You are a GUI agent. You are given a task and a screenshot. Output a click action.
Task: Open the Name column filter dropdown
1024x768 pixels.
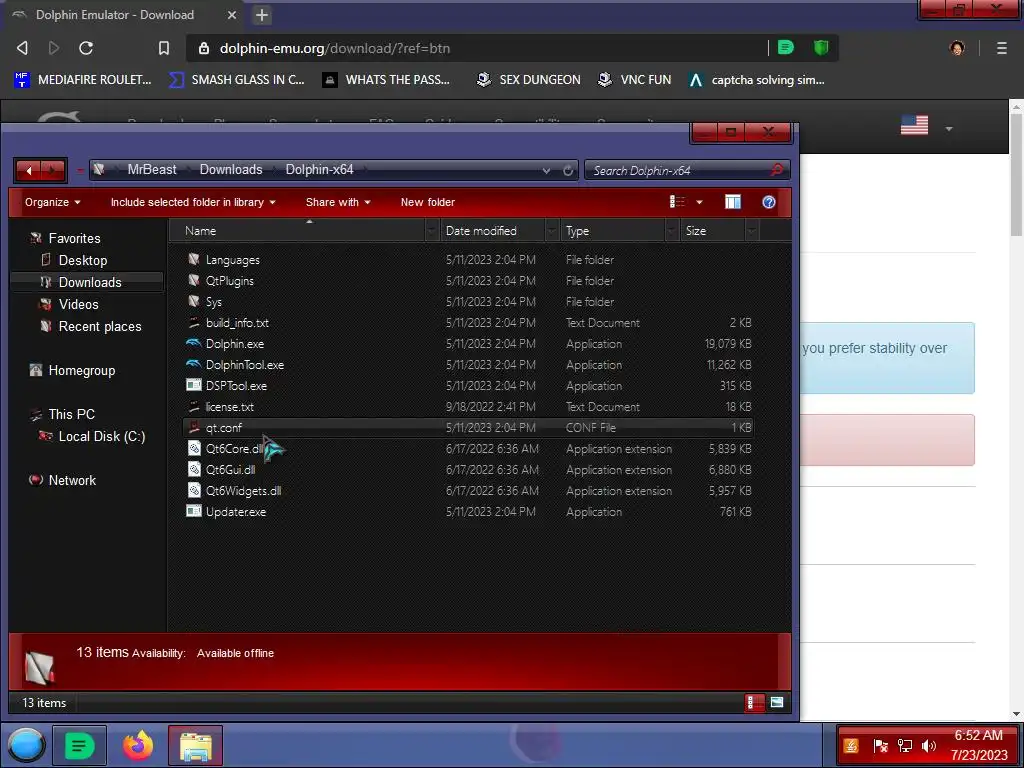tap(431, 231)
